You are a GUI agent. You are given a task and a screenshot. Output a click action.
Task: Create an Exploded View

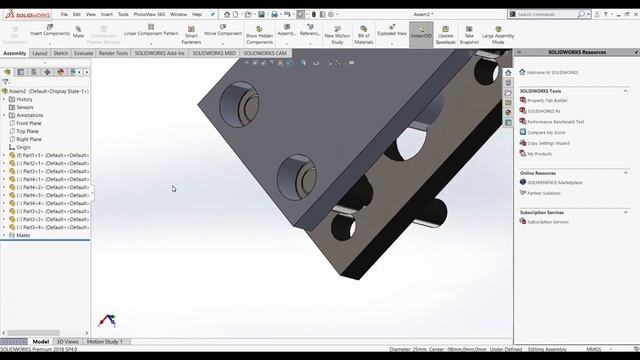[392, 30]
